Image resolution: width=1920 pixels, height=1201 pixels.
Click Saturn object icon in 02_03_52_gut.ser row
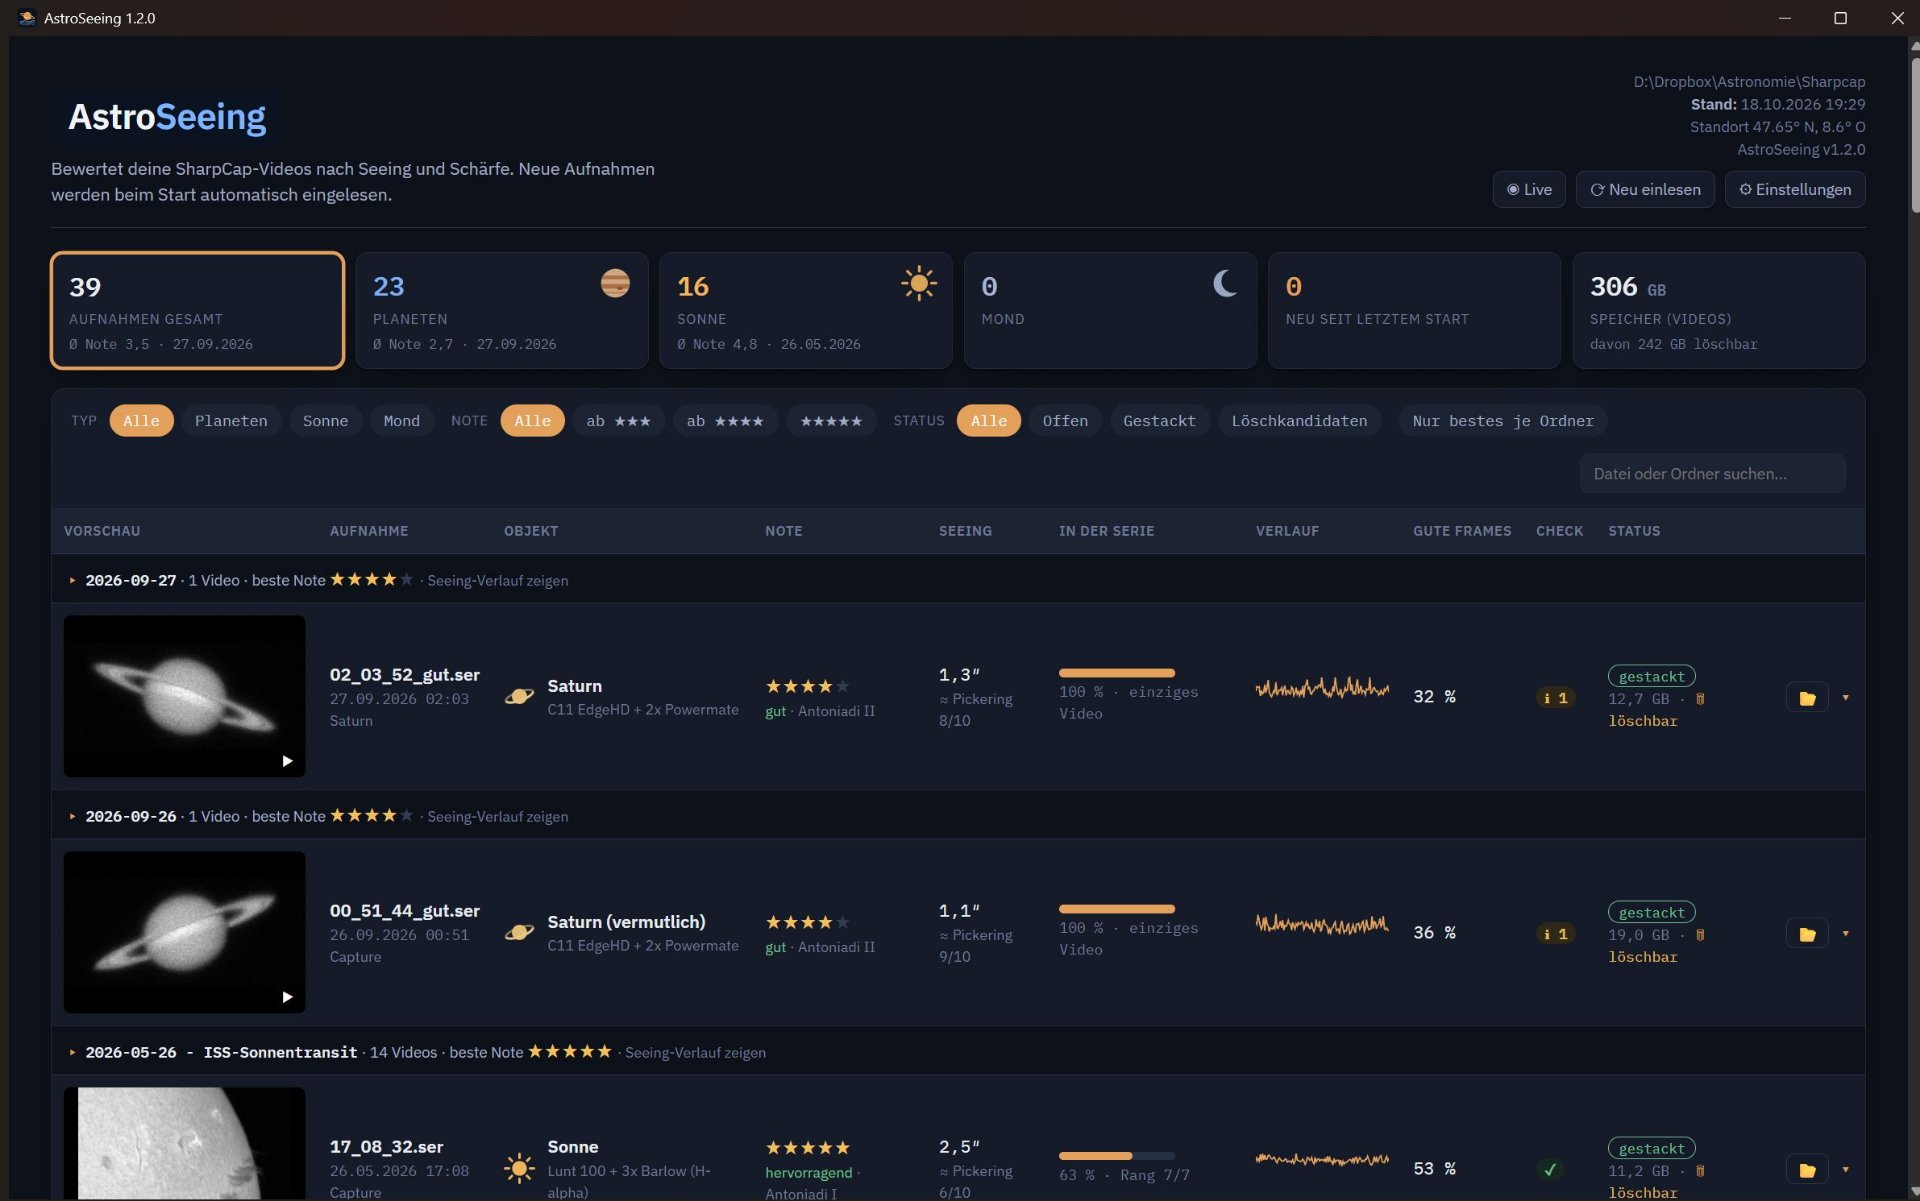click(519, 696)
